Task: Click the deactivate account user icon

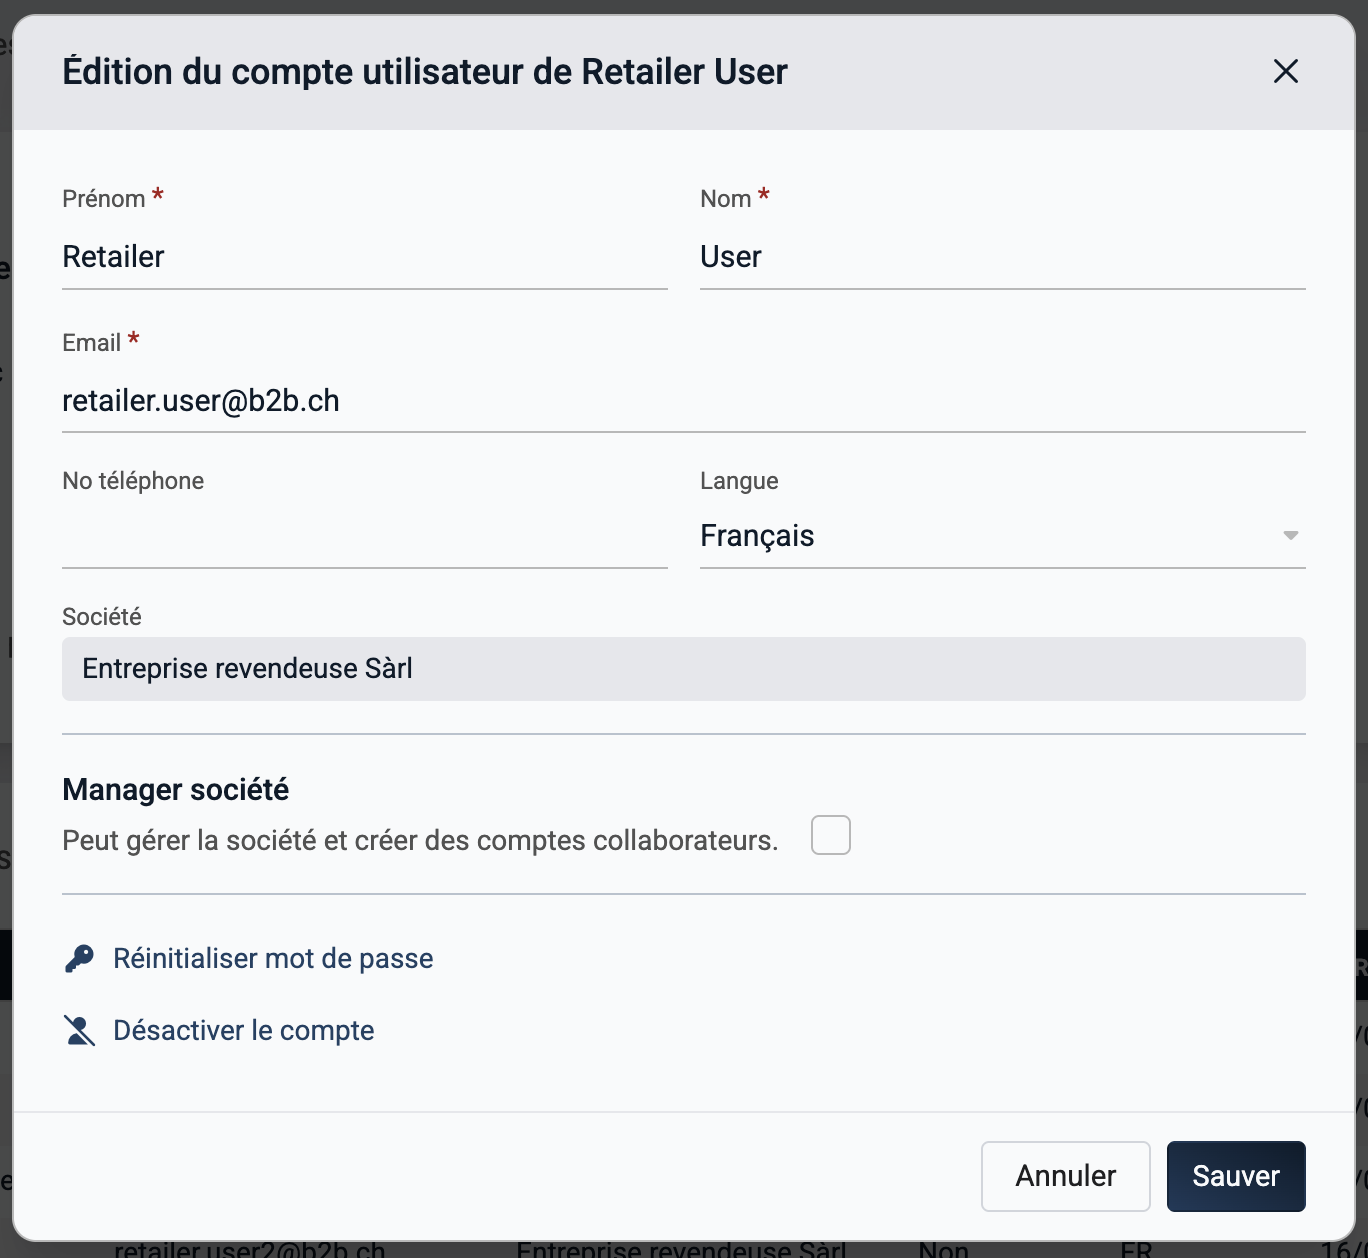Action: click(79, 1030)
